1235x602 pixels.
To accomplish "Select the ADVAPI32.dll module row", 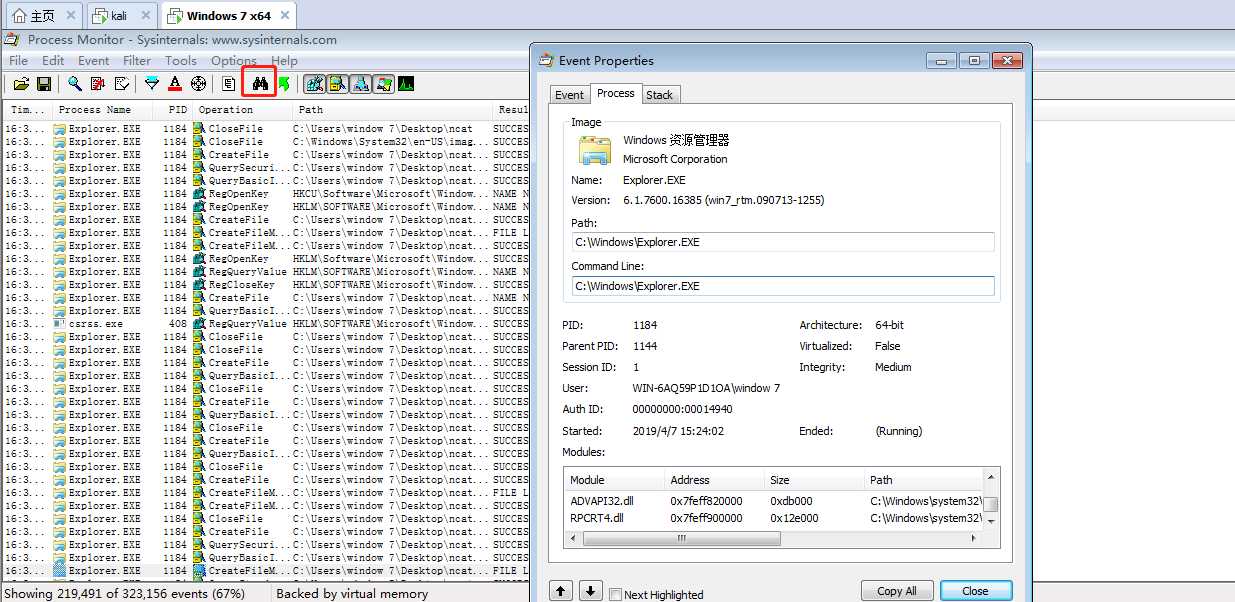I will 773,501.
